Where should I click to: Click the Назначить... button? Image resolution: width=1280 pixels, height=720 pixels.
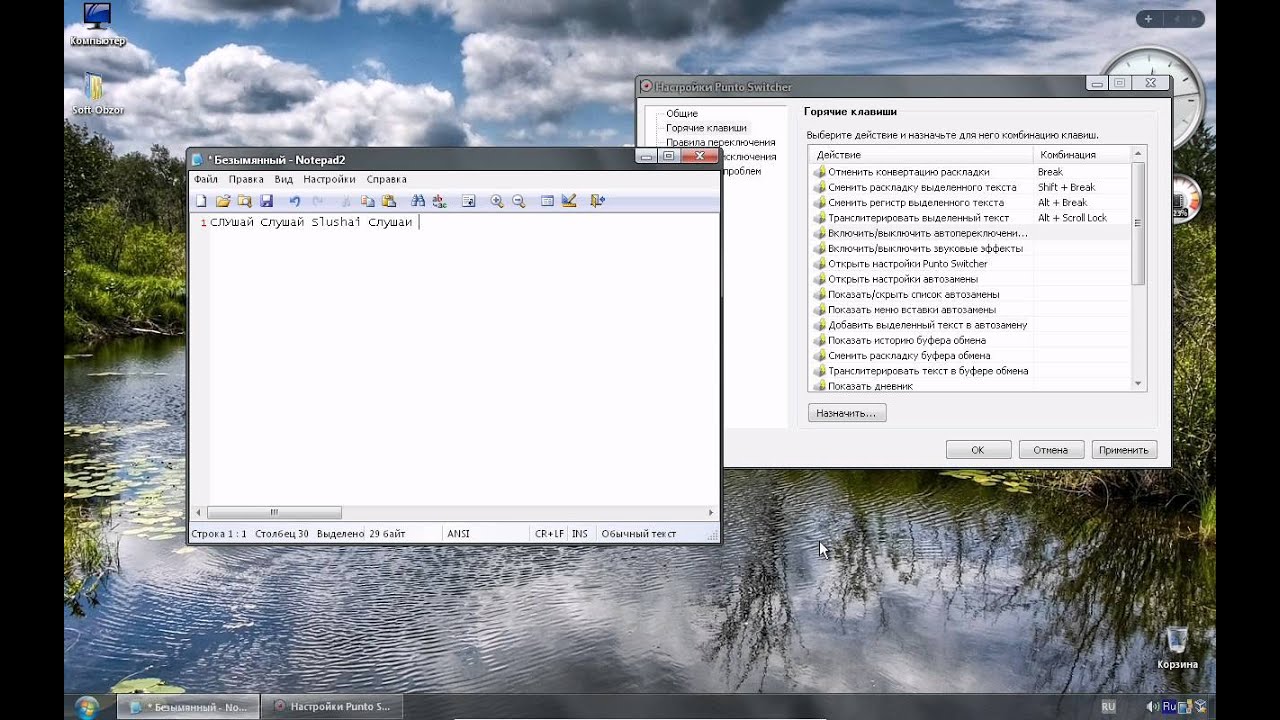(847, 413)
